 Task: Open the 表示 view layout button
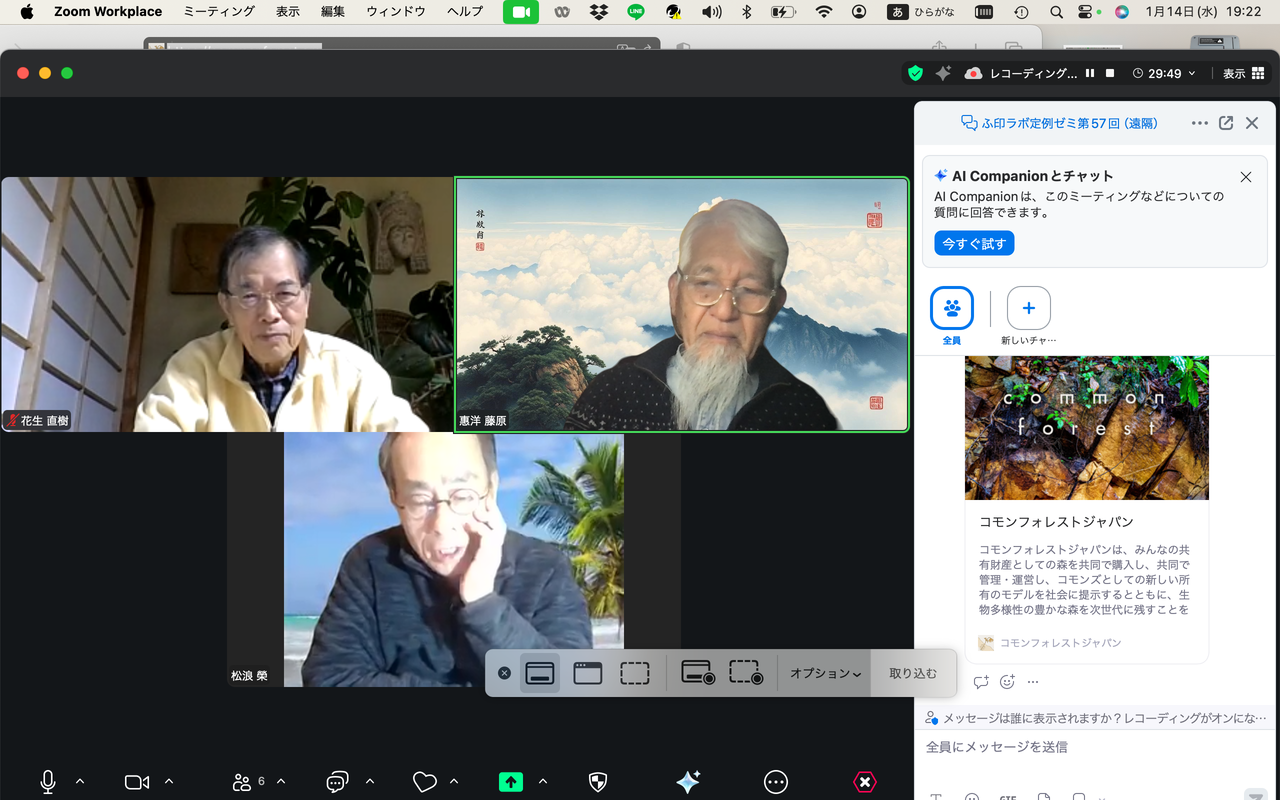(x=1243, y=73)
